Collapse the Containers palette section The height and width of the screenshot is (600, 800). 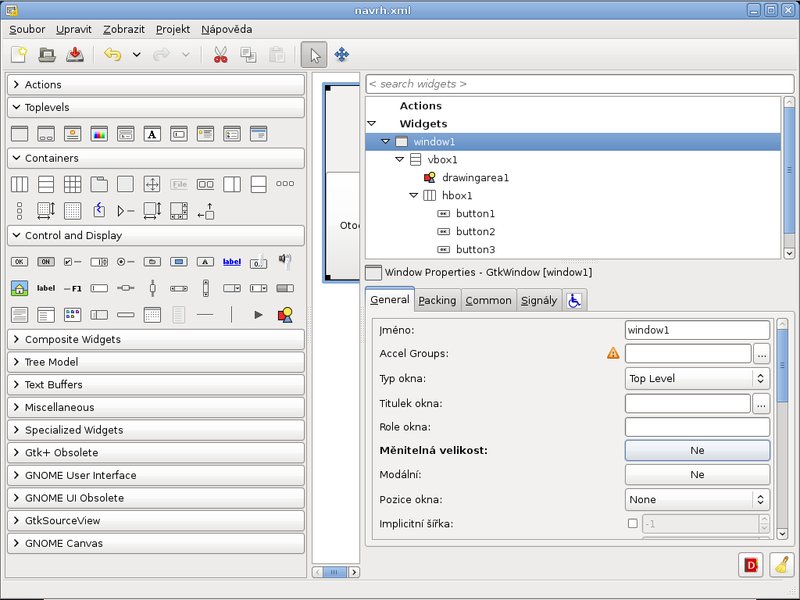pos(156,158)
